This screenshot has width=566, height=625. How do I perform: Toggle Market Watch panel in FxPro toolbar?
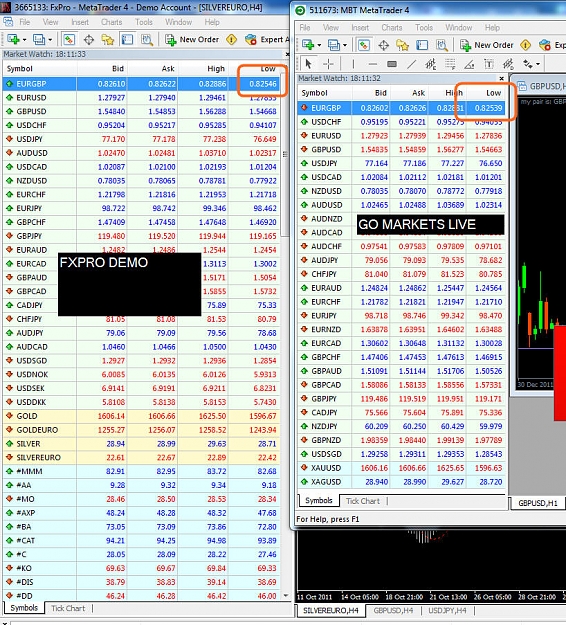pos(69,39)
